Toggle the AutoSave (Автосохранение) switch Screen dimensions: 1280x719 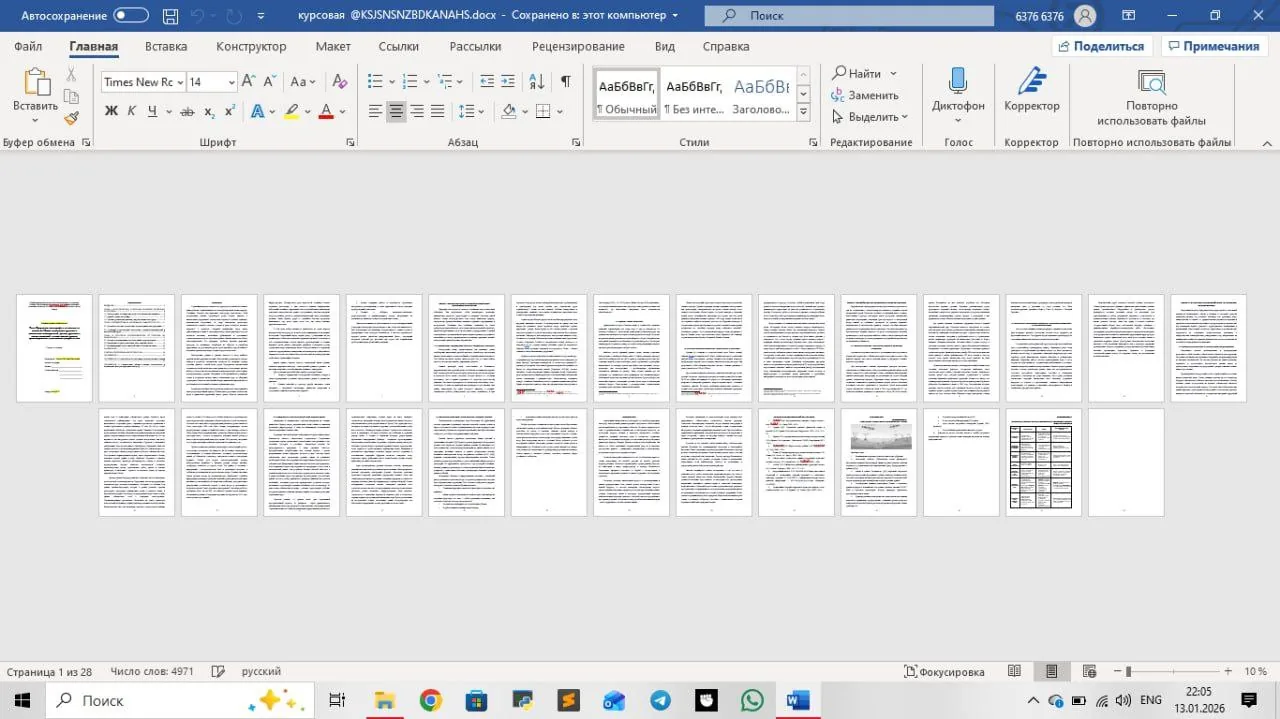(x=131, y=15)
